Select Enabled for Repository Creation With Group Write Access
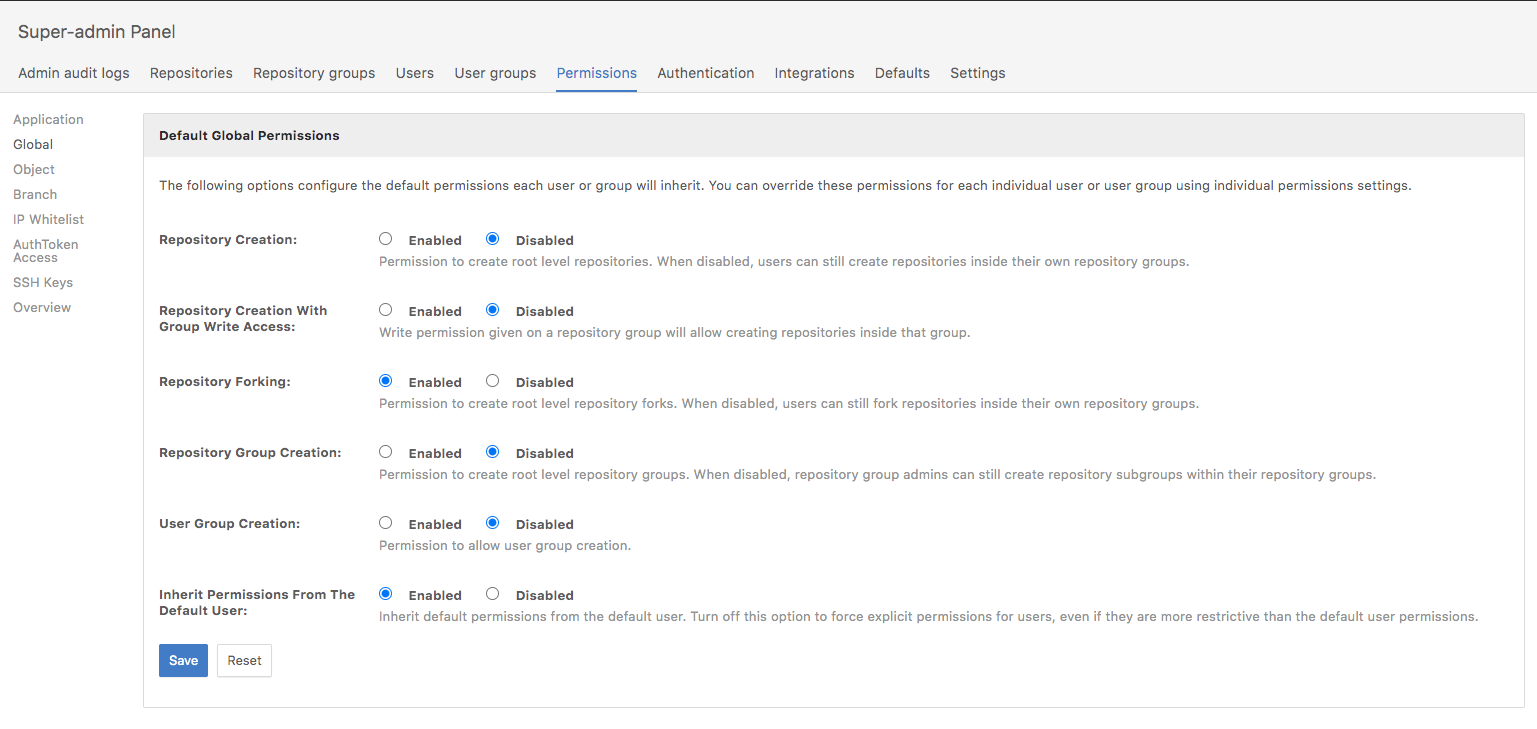The width and height of the screenshot is (1537, 729). 386,310
